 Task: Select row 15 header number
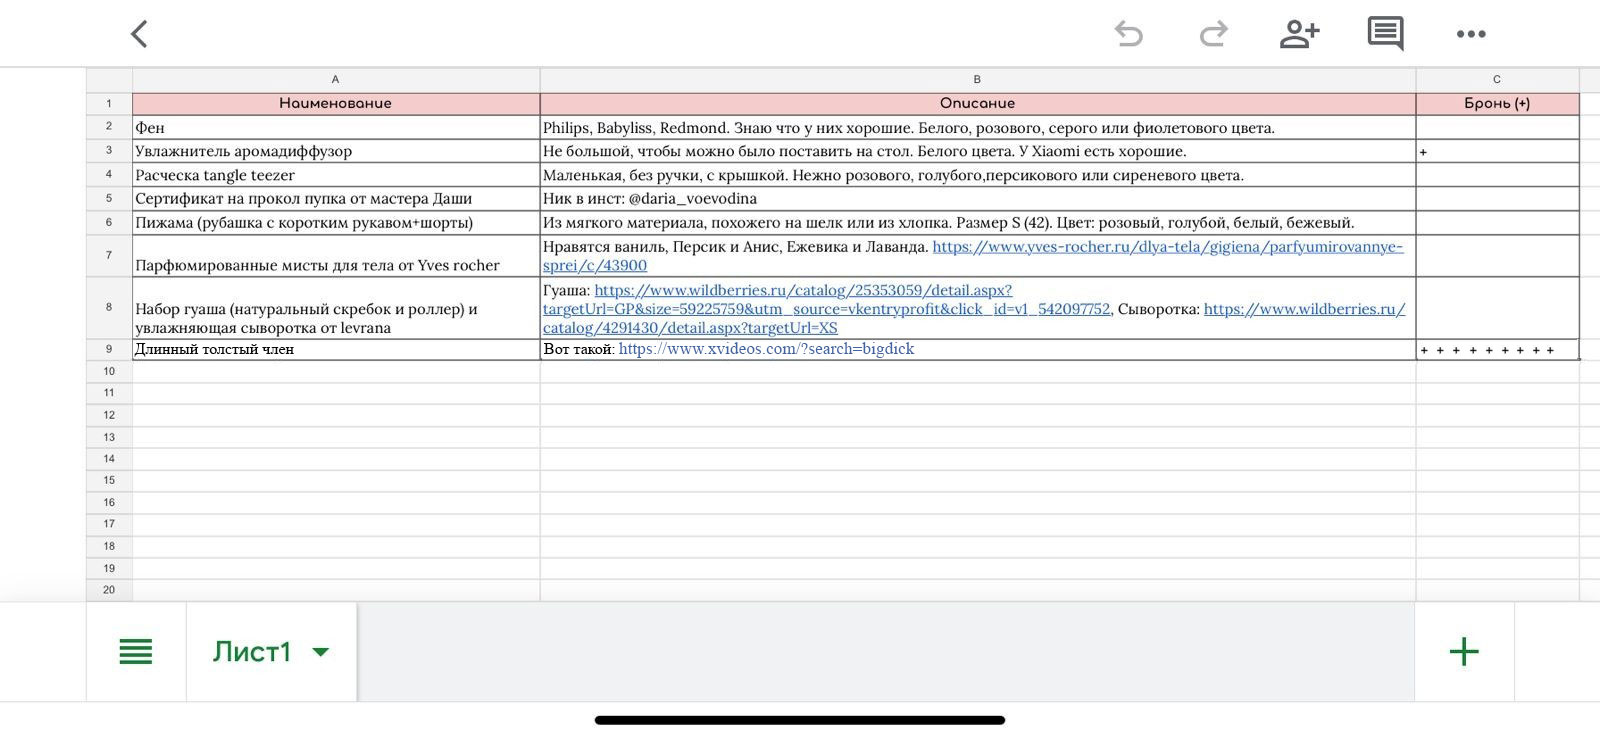(109, 480)
